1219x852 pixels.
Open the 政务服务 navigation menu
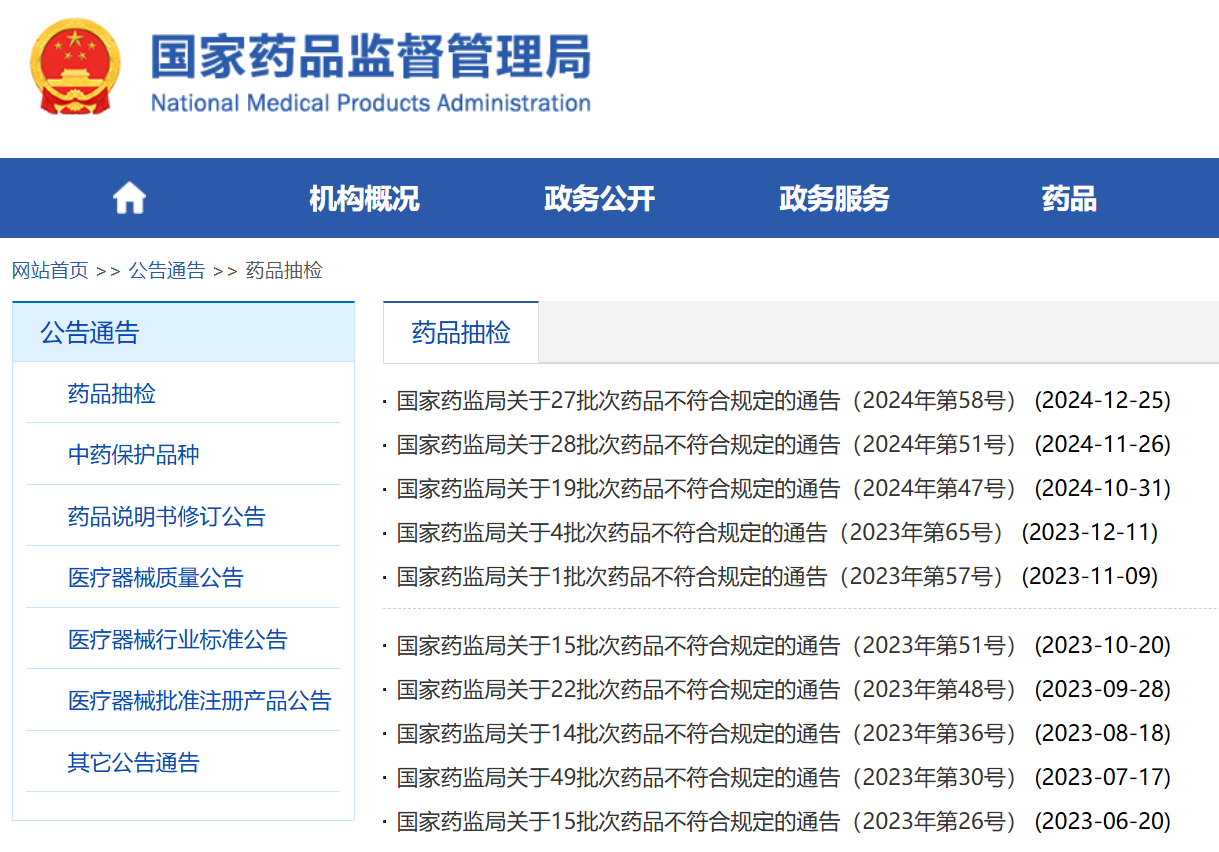pos(834,198)
